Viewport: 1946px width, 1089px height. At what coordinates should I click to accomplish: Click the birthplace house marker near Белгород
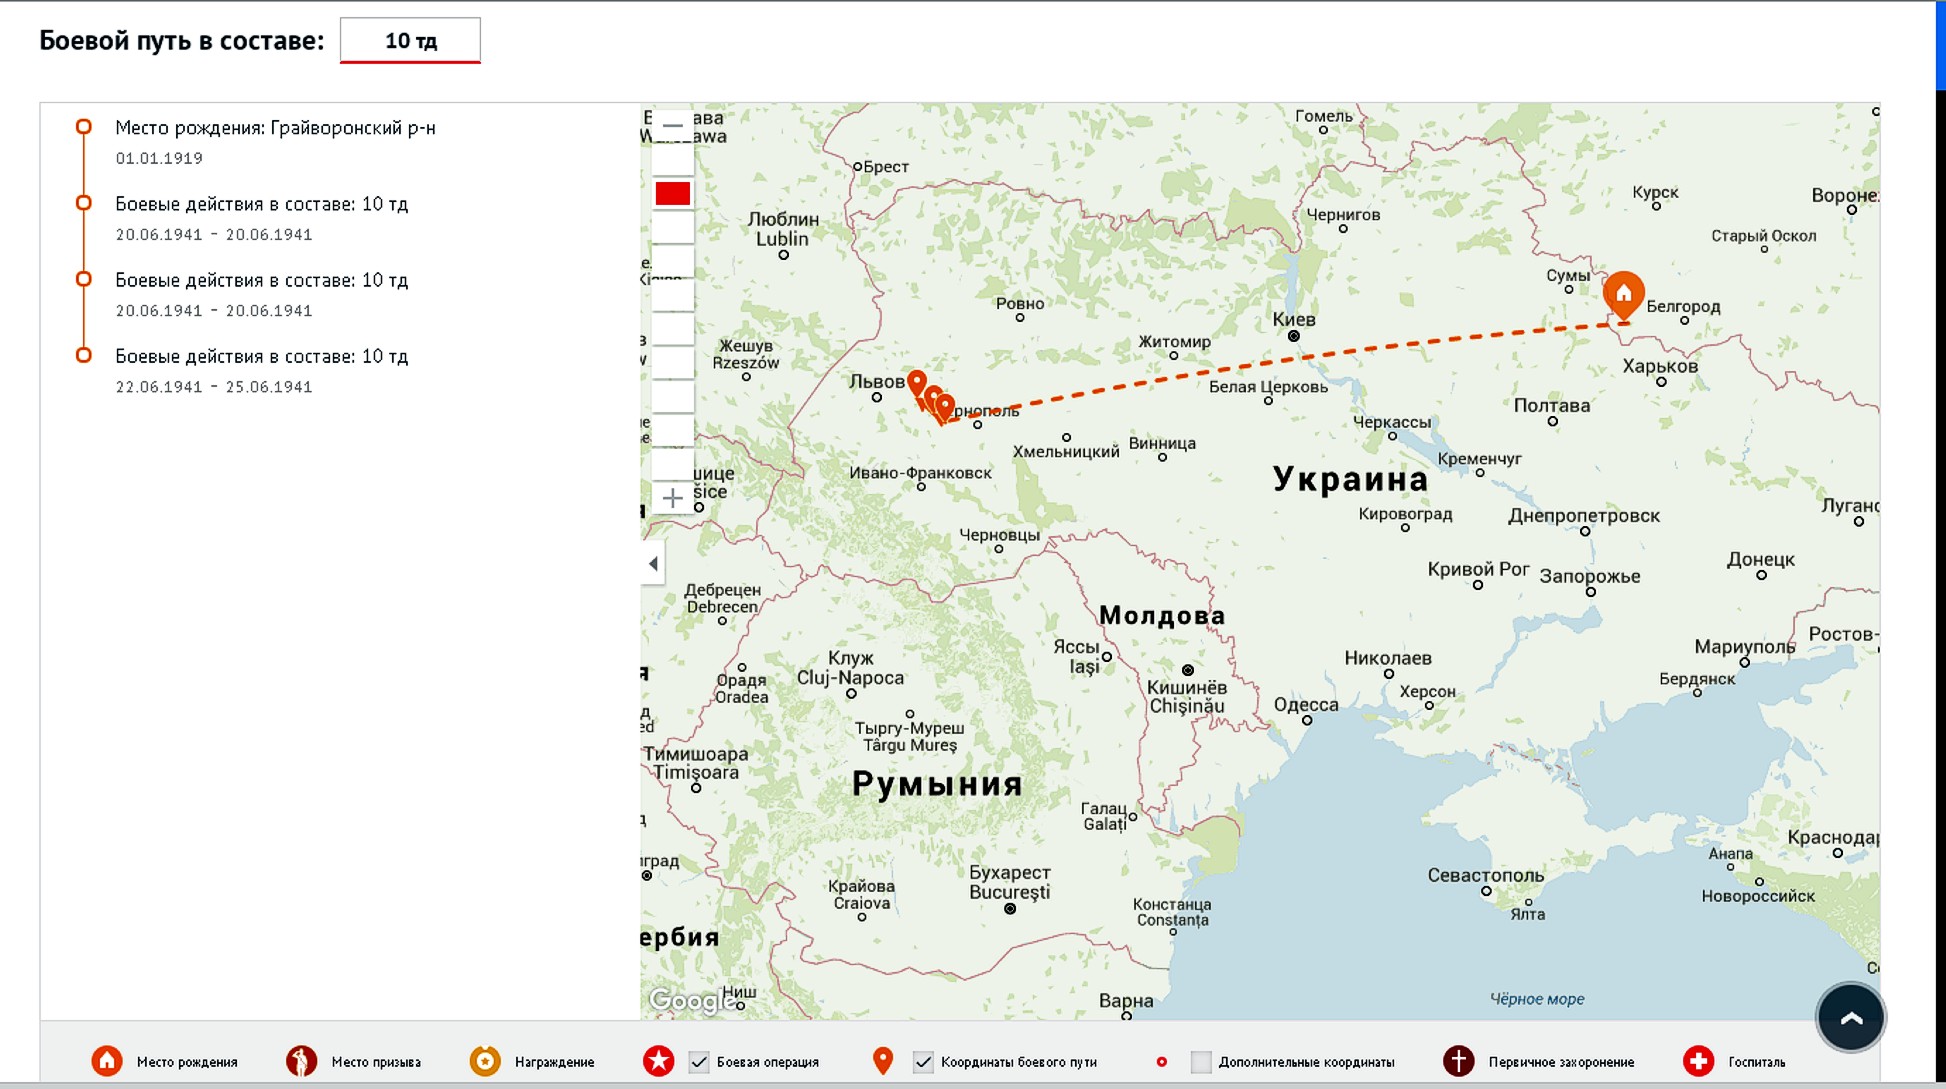click(1623, 293)
